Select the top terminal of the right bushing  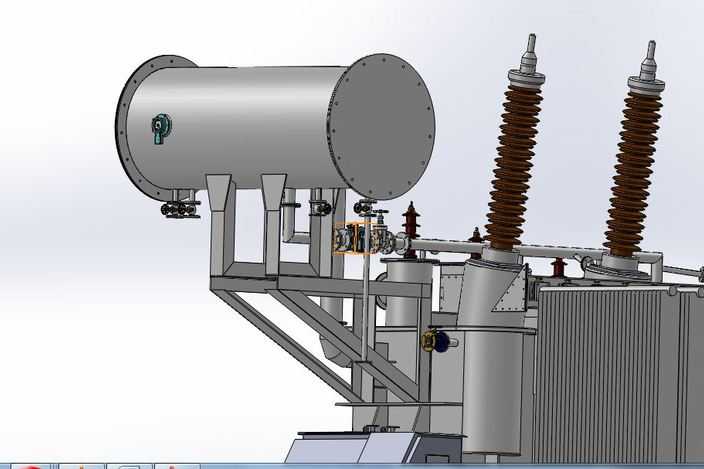649,59
